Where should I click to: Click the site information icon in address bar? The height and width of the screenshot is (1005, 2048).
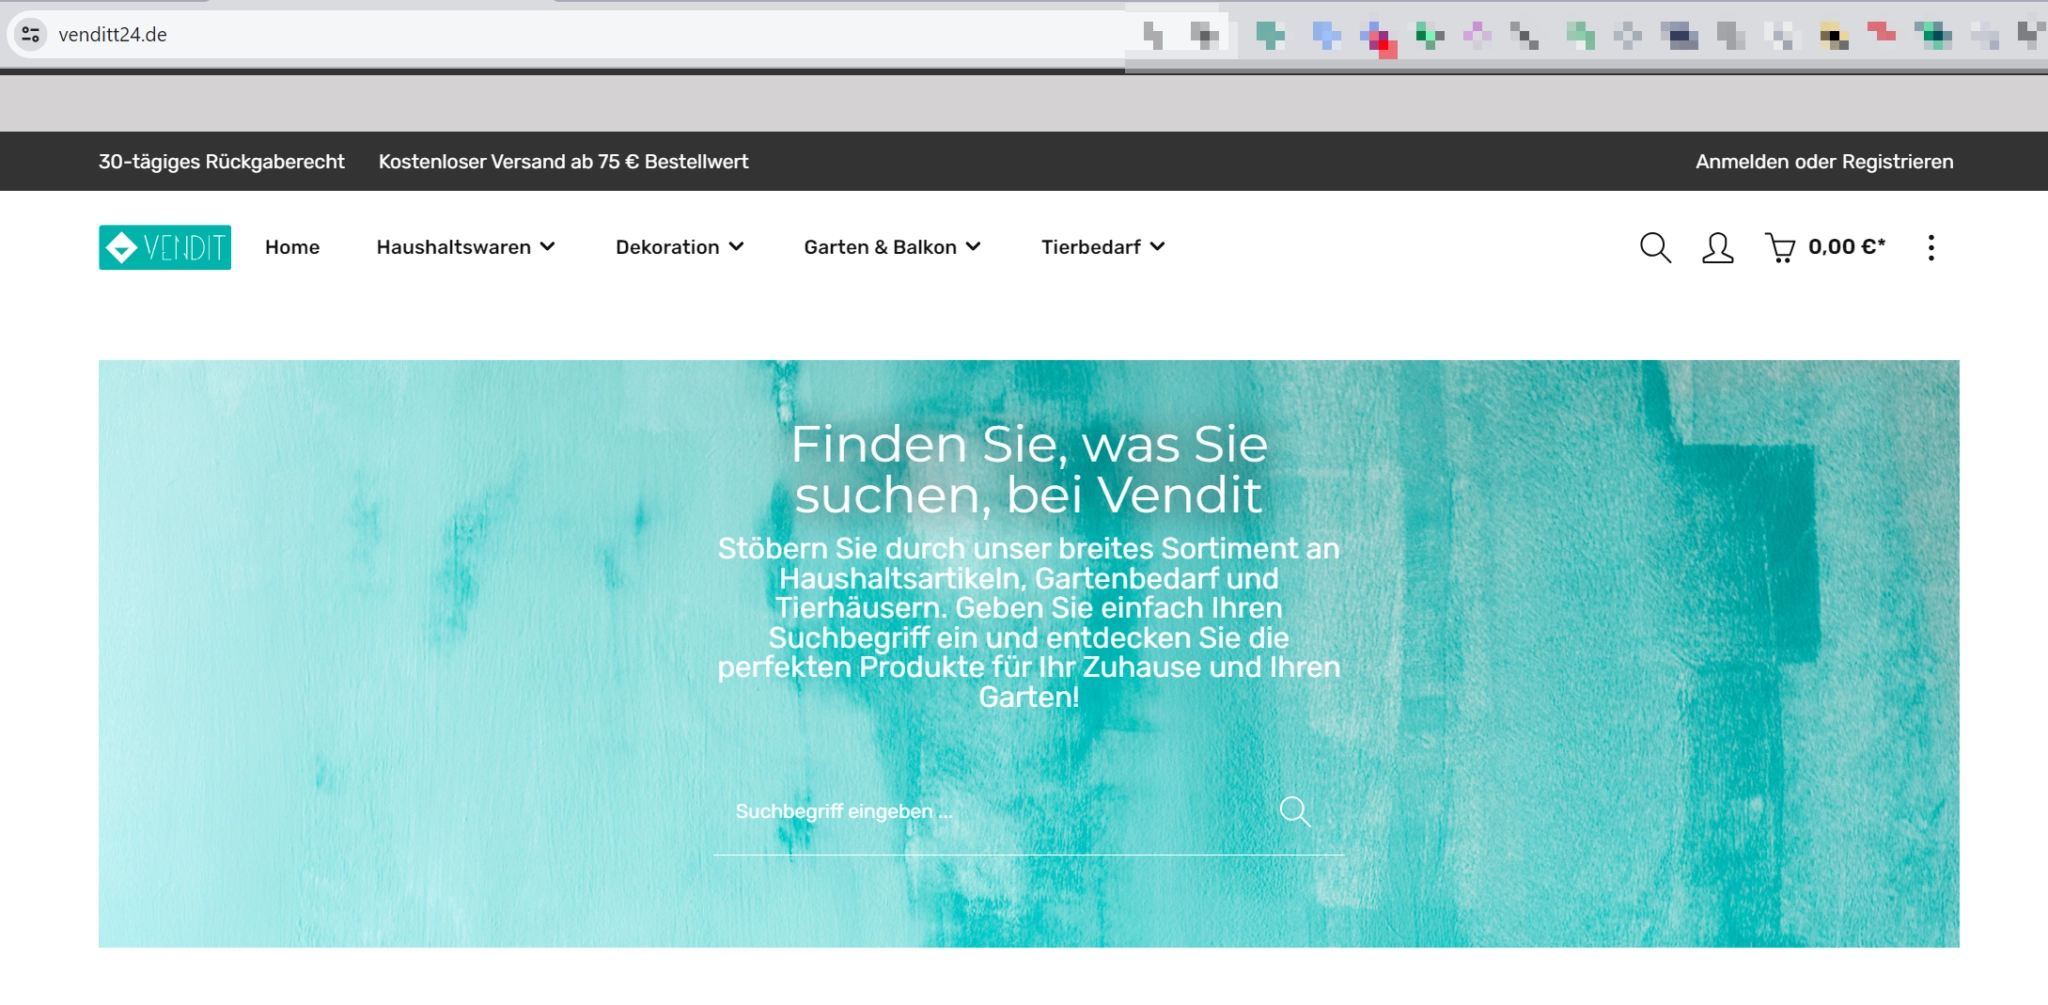point(31,35)
